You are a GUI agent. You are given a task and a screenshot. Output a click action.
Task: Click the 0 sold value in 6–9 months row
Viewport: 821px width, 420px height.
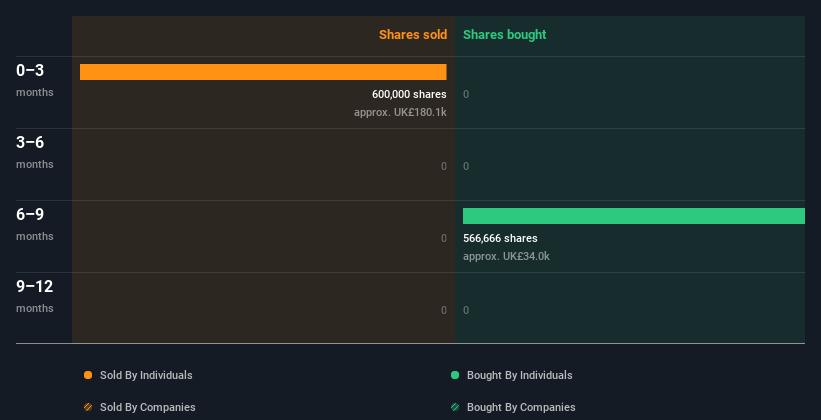pyautogui.click(x=443, y=238)
